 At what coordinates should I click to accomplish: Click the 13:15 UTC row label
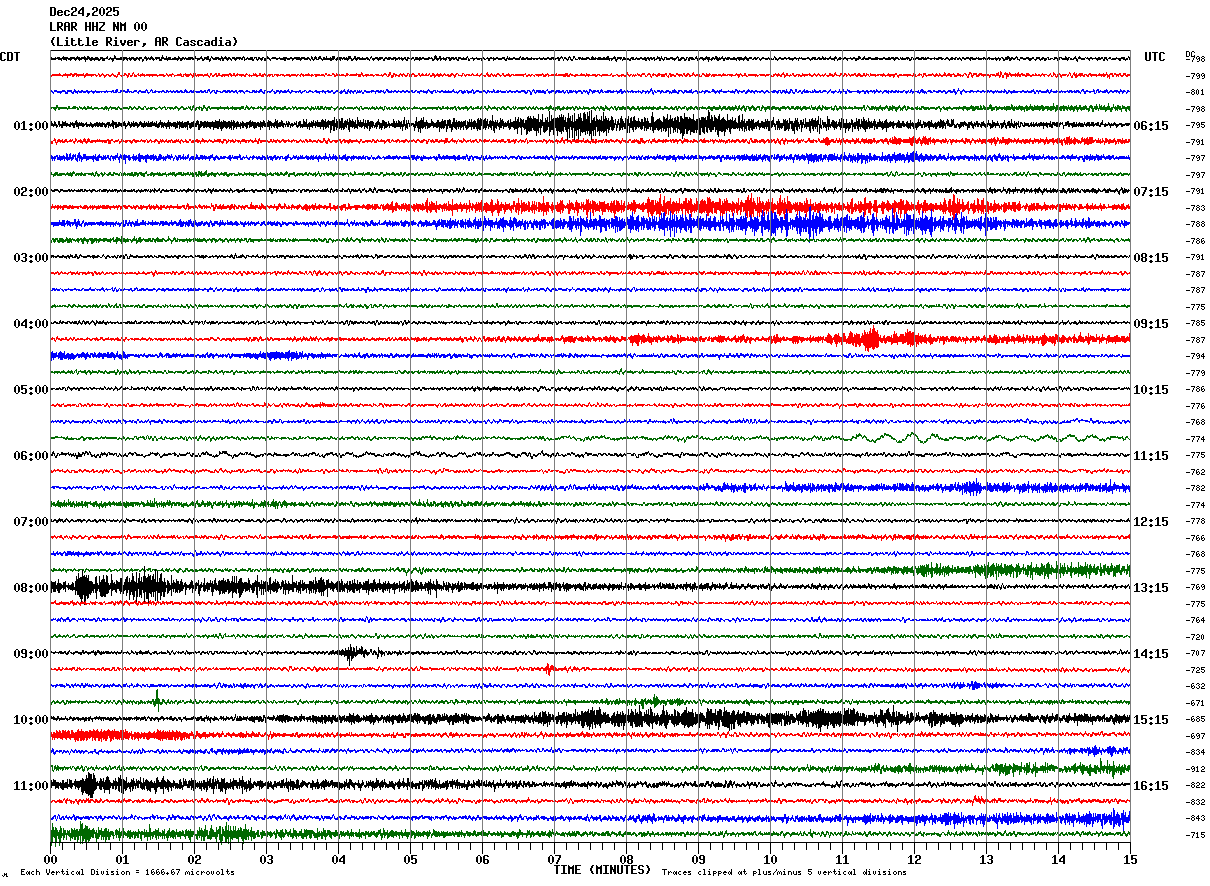[1152, 588]
